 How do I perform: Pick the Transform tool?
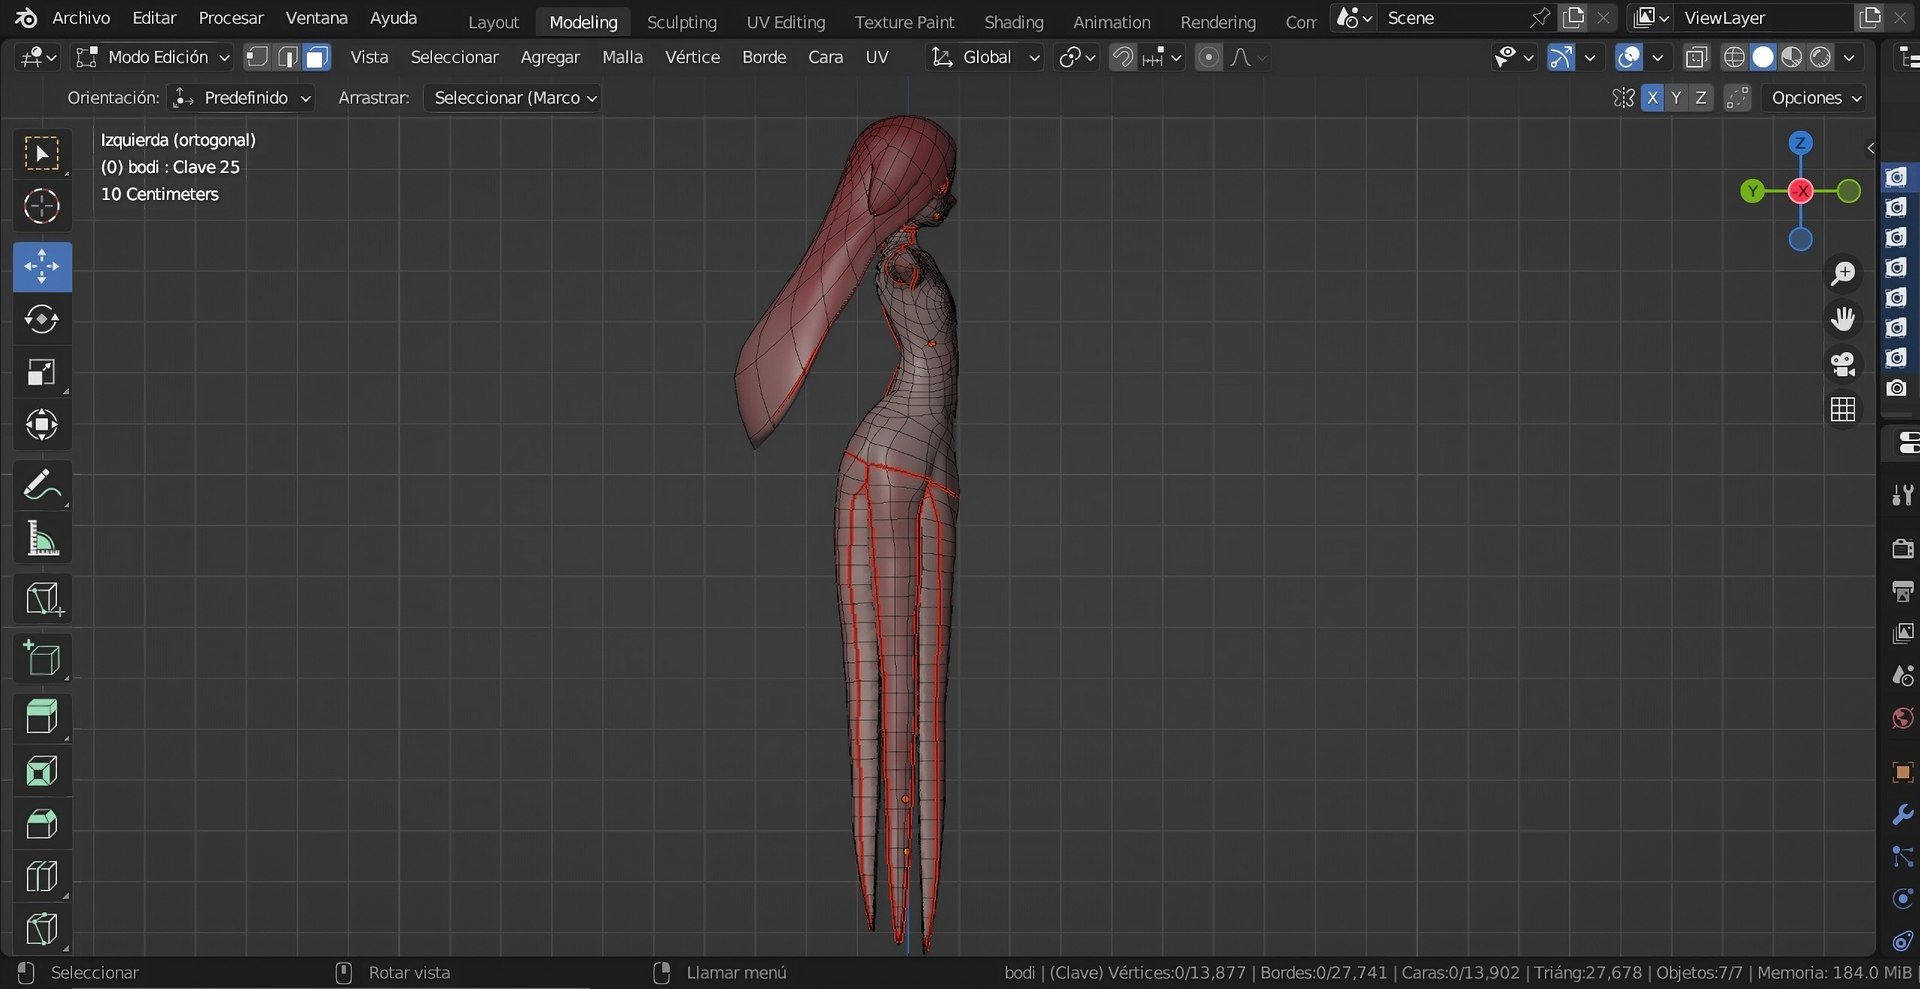point(42,425)
